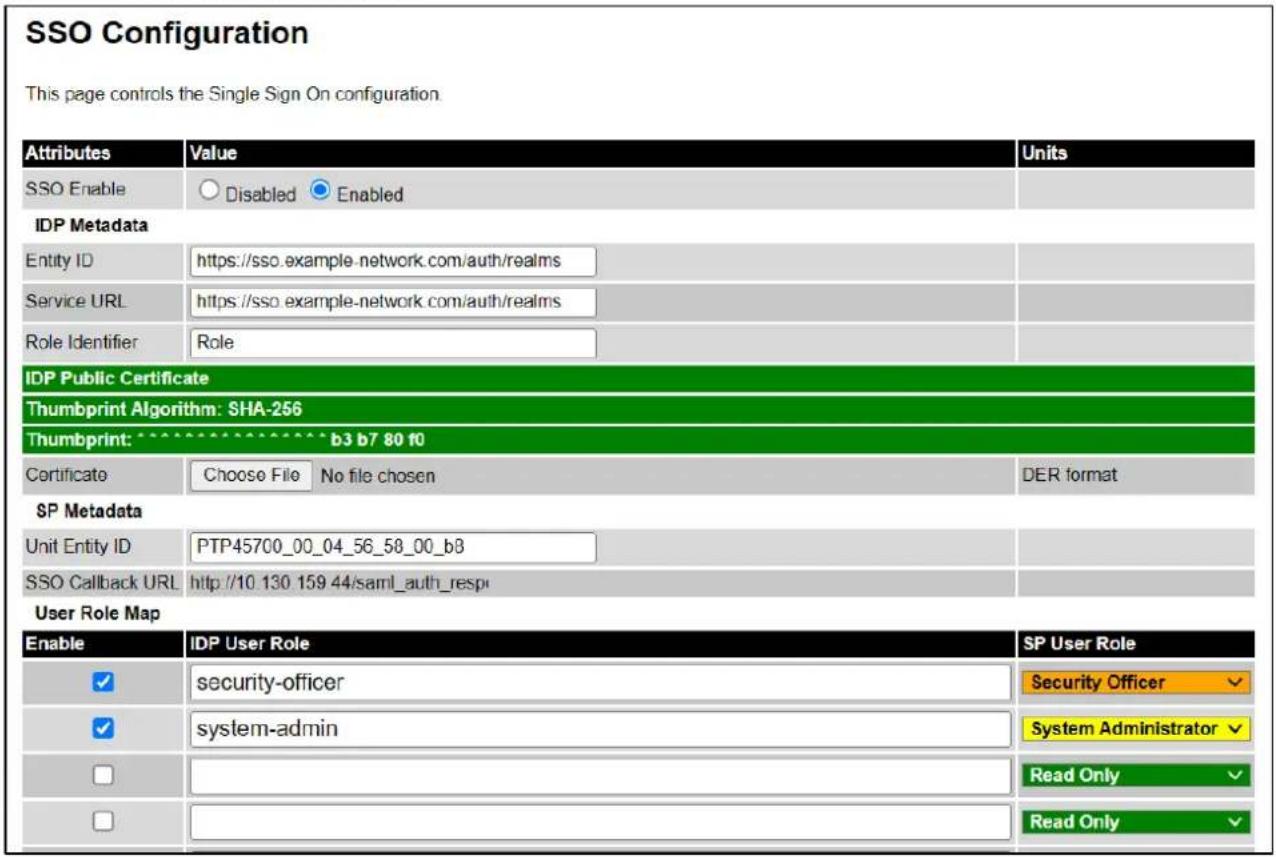
Task: Click the Role Identifier input field
Action: point(391,342)
